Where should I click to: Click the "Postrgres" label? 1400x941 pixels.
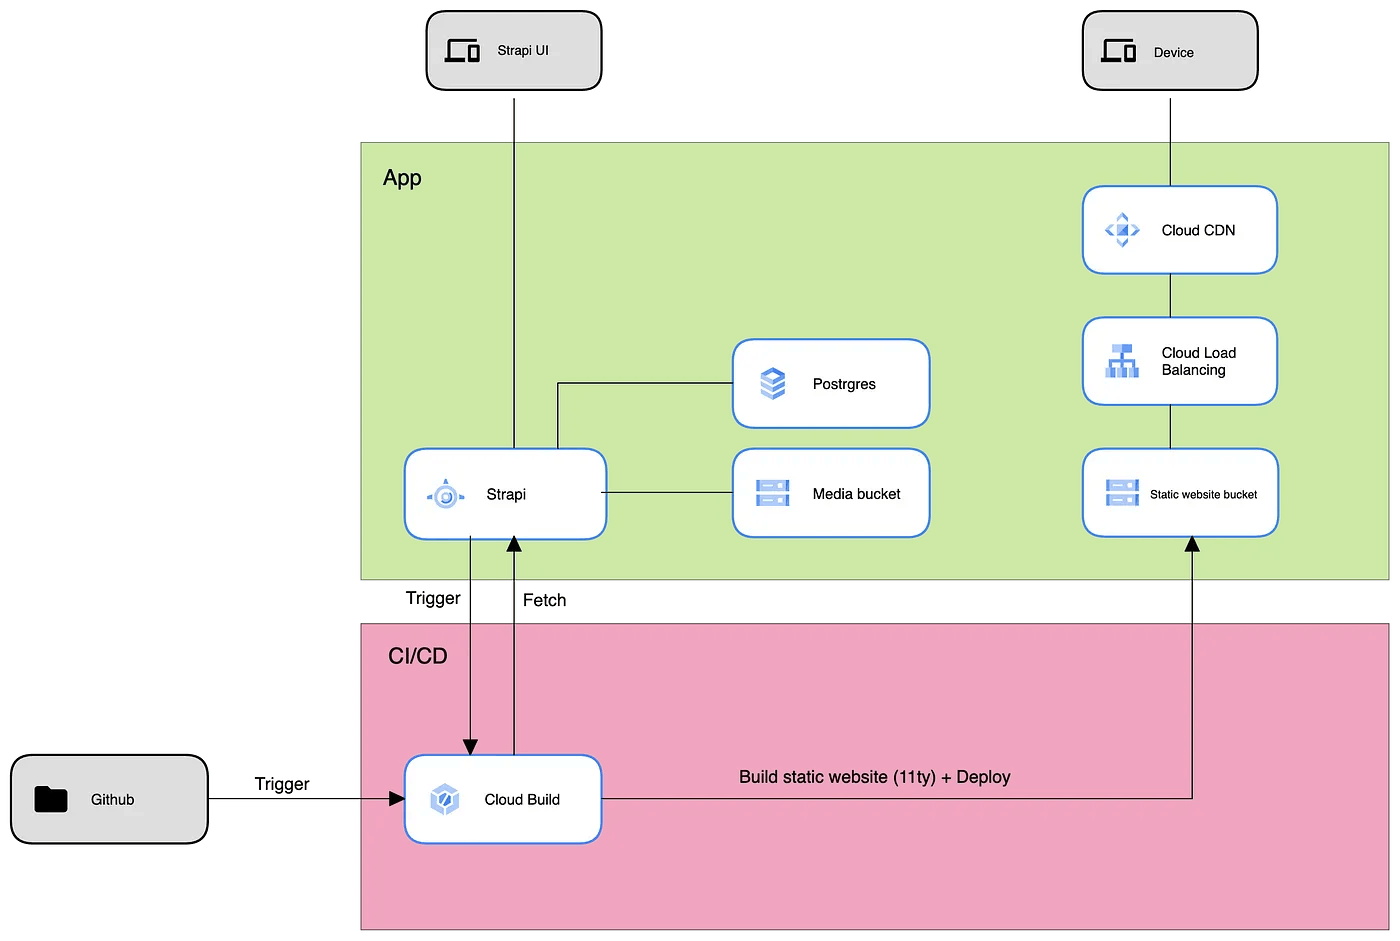pyautogui.click(x=844, y=384)
